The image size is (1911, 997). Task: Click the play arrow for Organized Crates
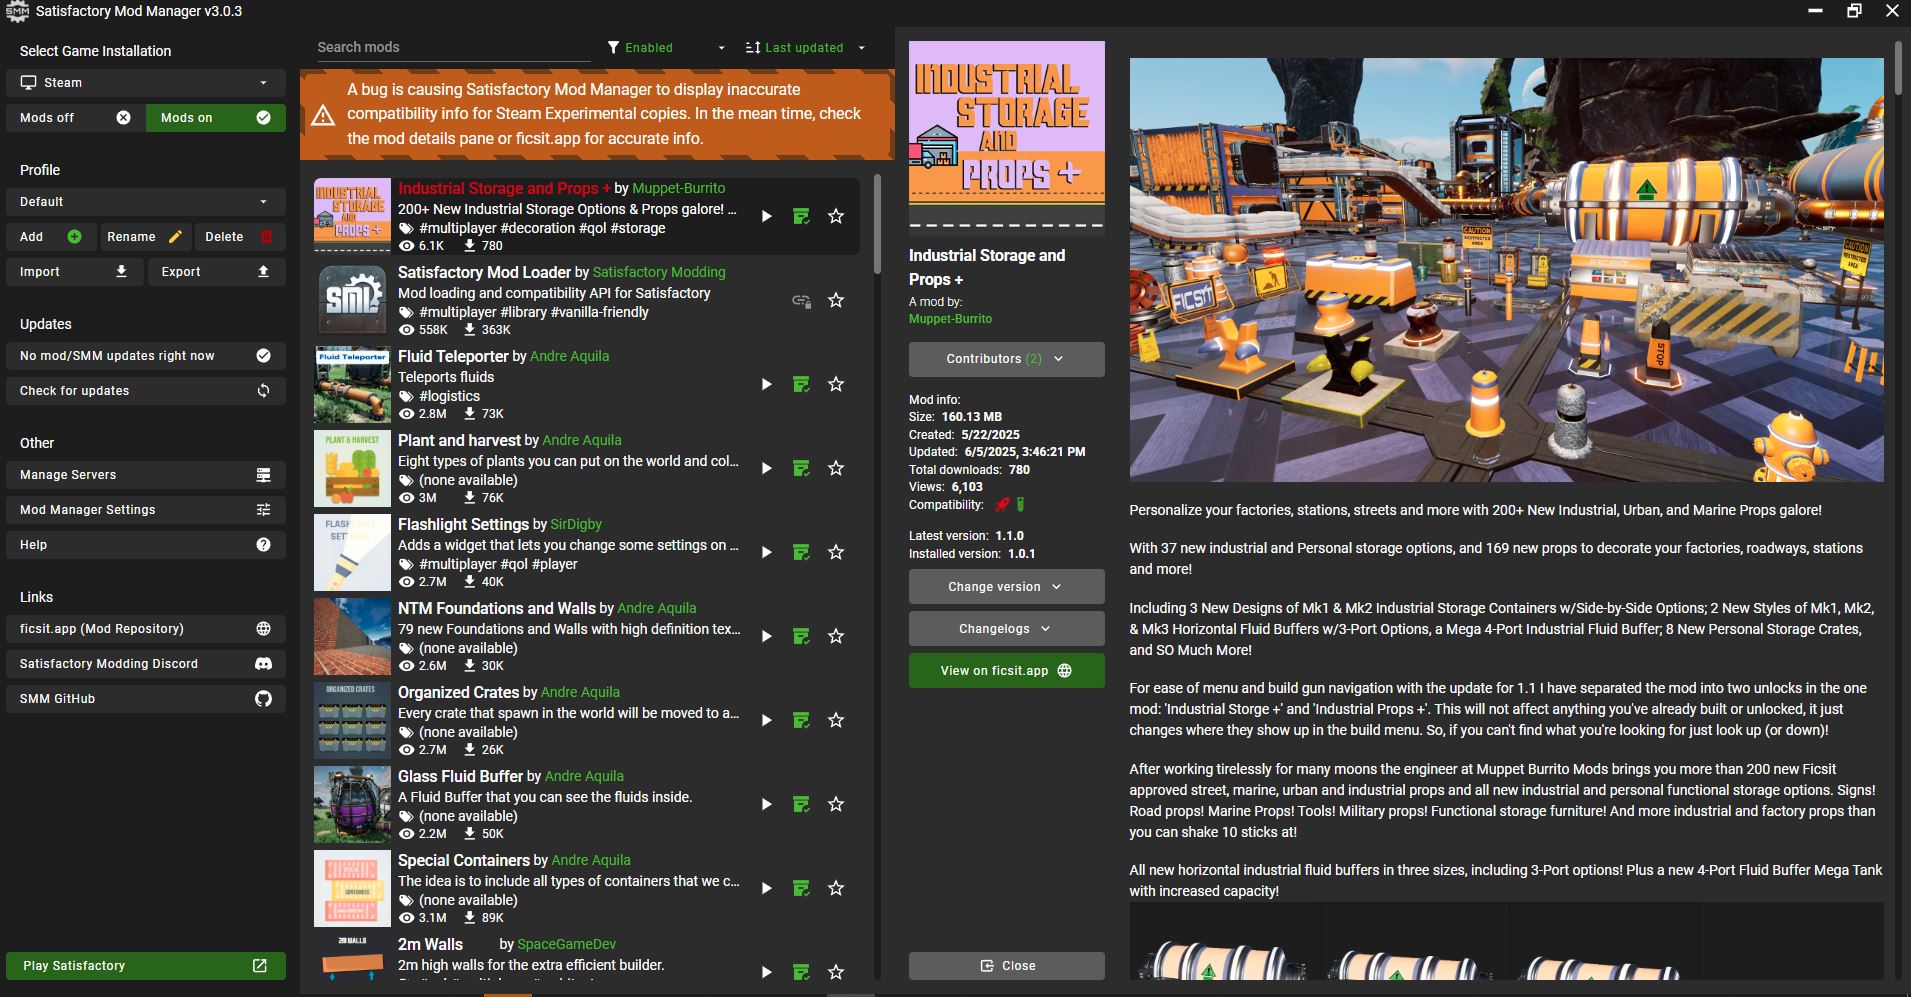tap(767, 720)
